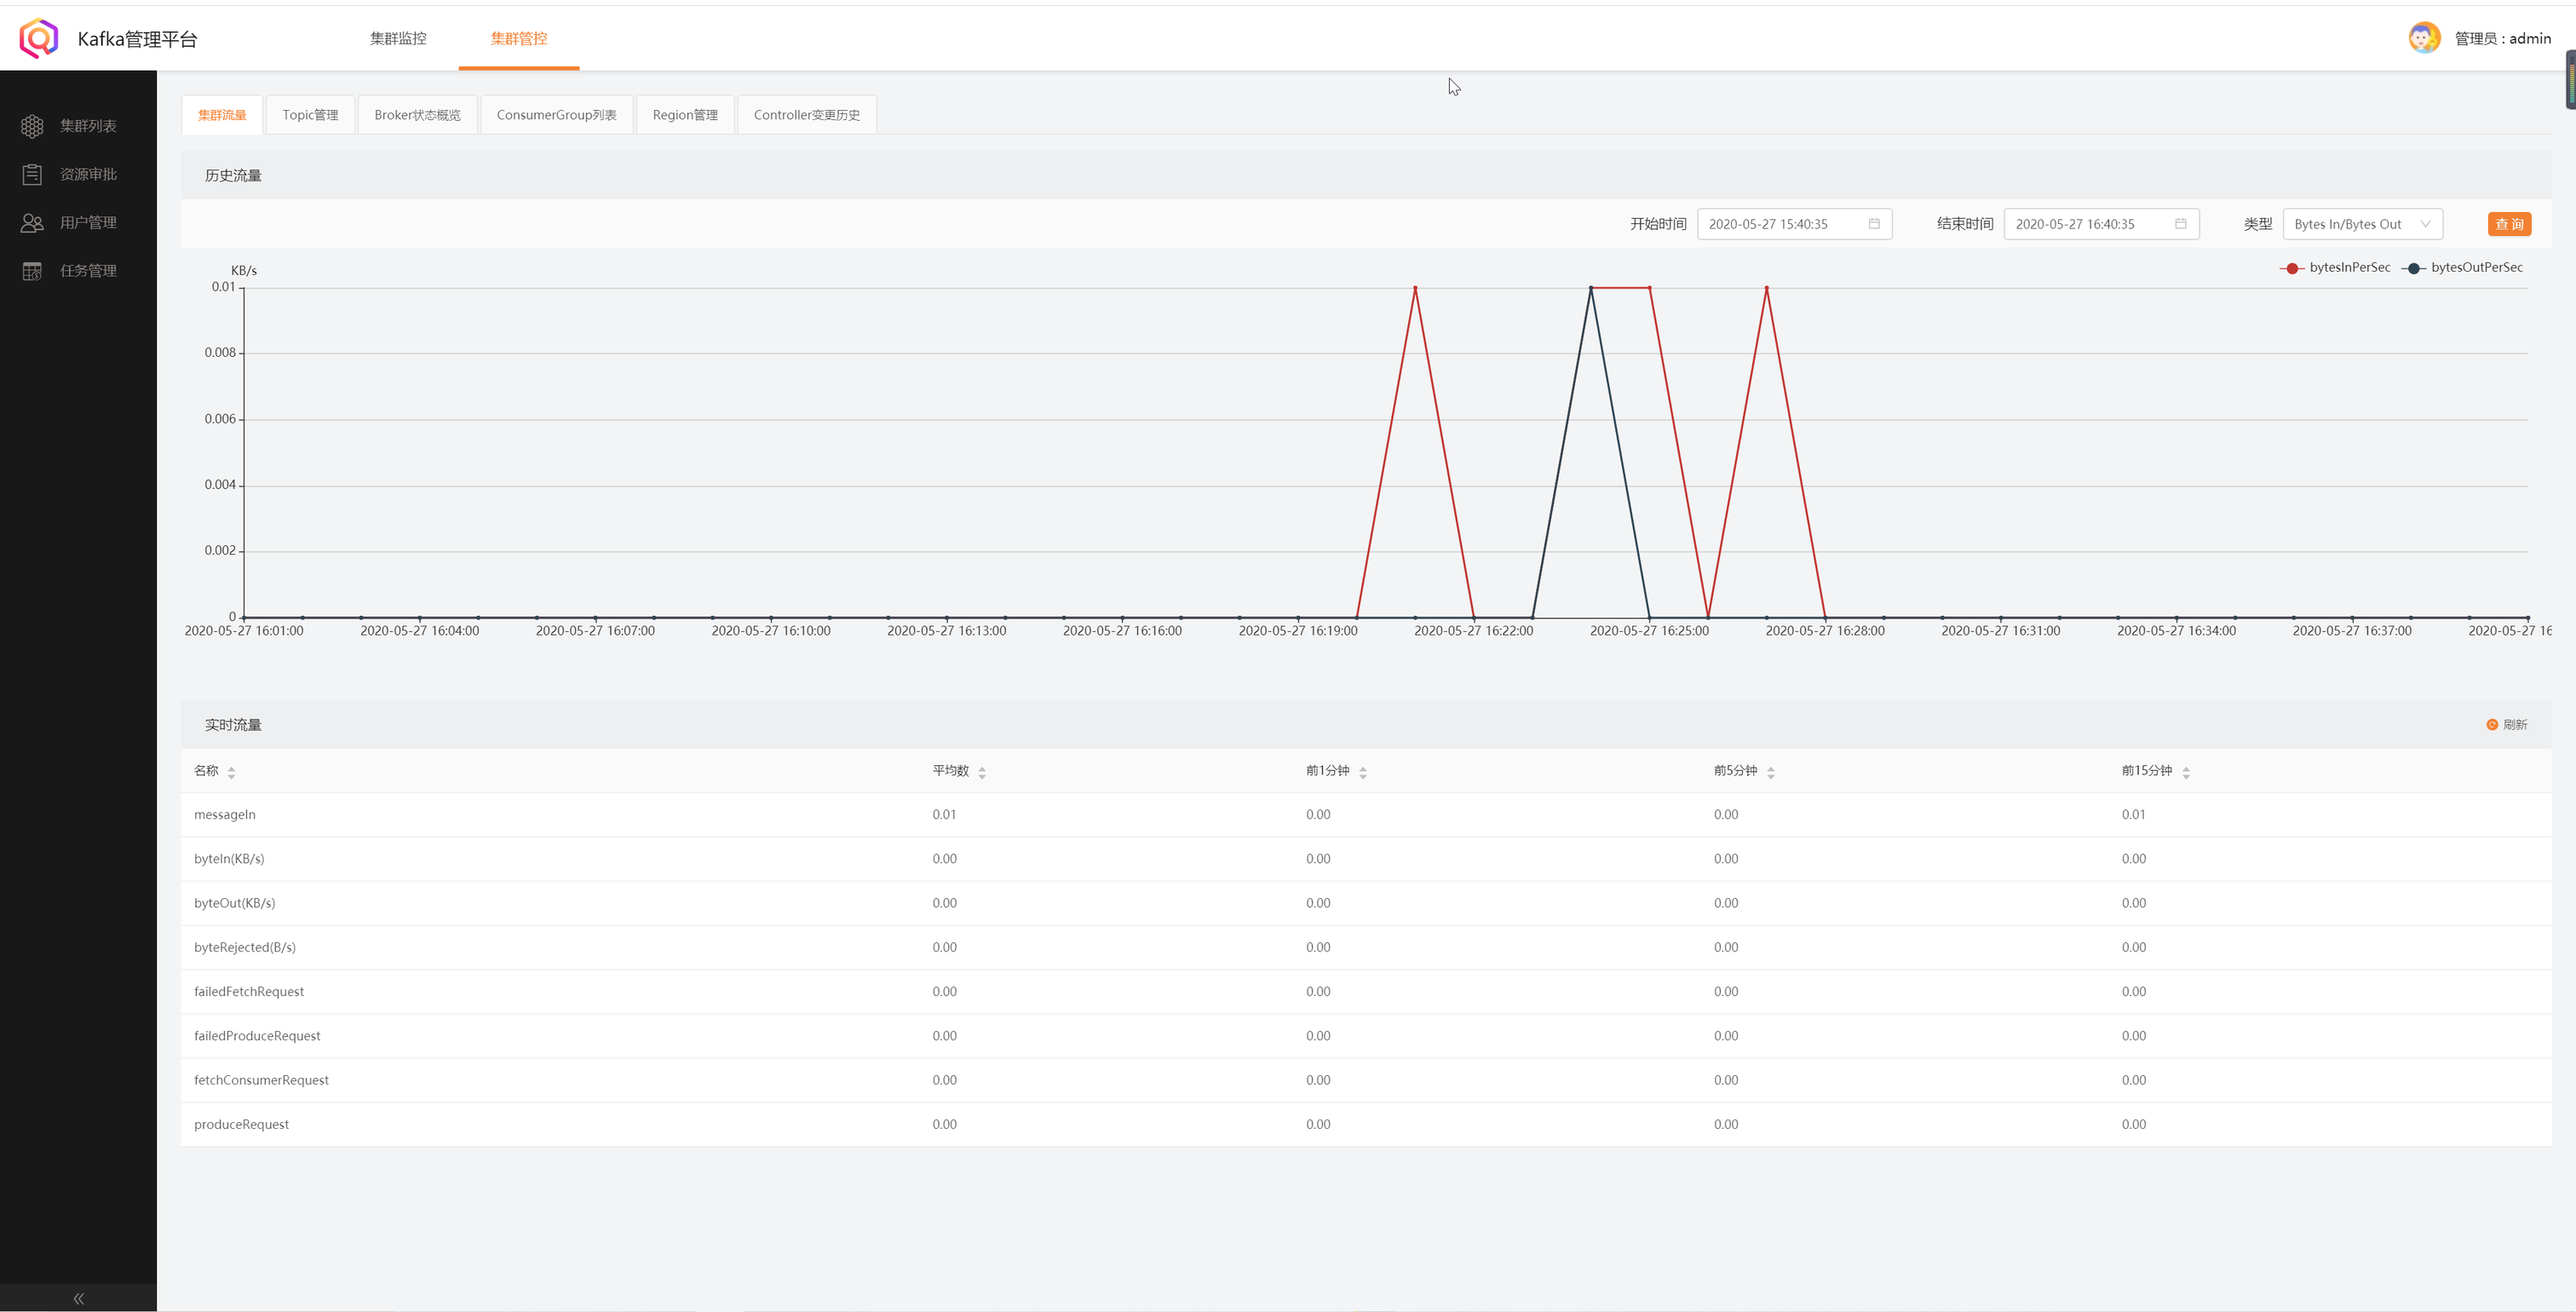Open the resource approval (资源审批) sidebar icon
2576x1312 pixels.
(x=32, y=174)
